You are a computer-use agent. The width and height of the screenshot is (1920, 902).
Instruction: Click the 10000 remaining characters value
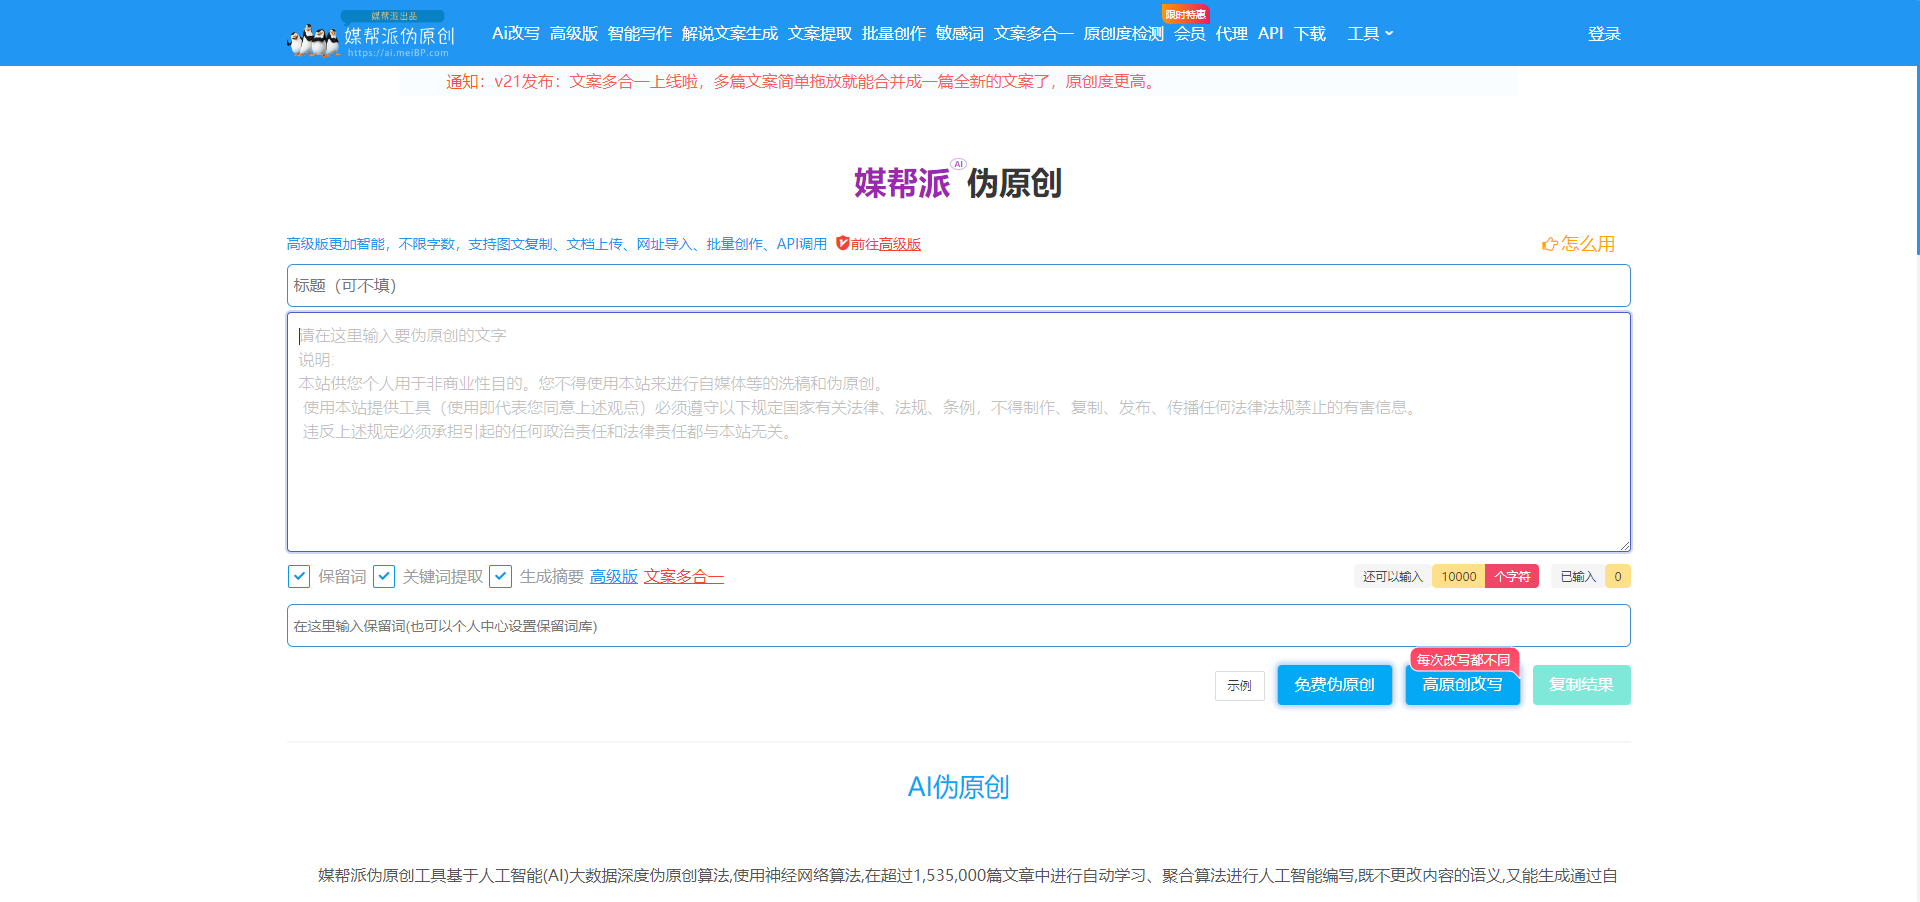[1459, 577]
